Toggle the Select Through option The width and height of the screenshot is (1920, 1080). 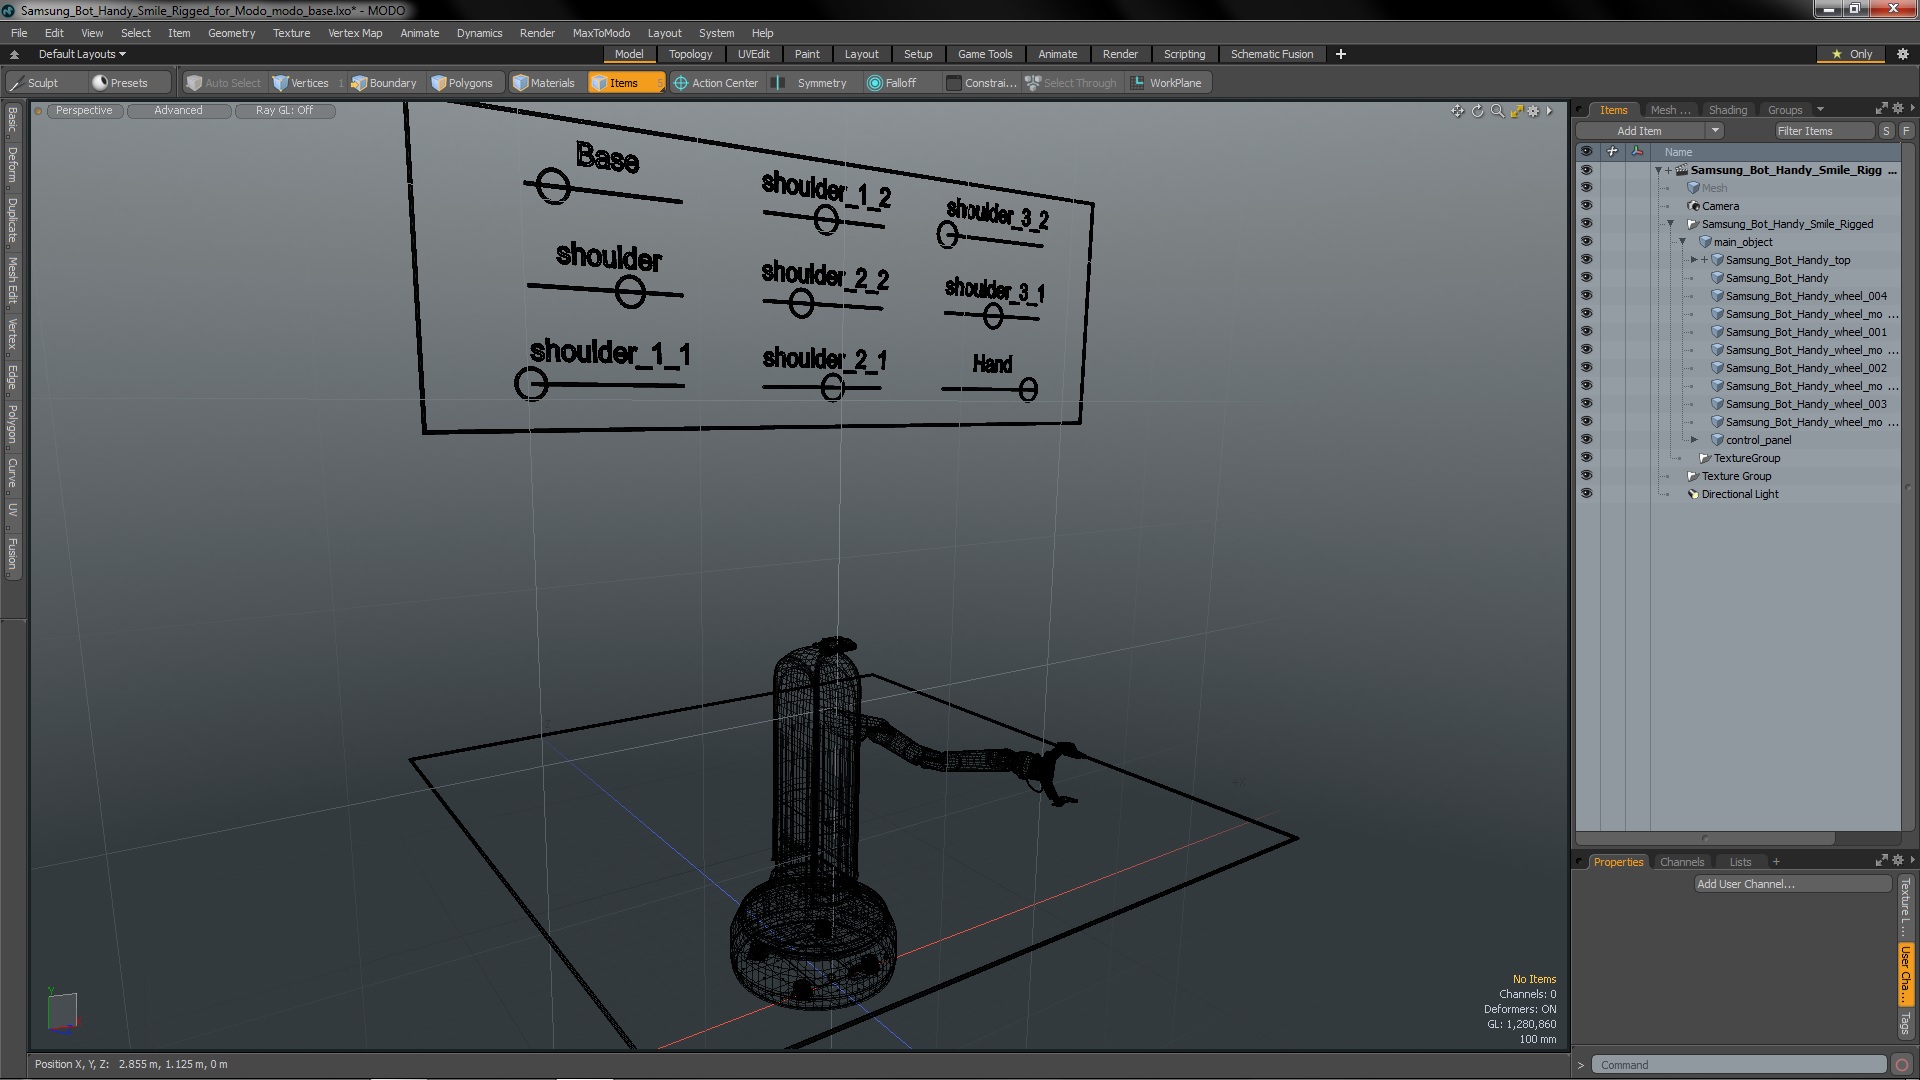1071,83
